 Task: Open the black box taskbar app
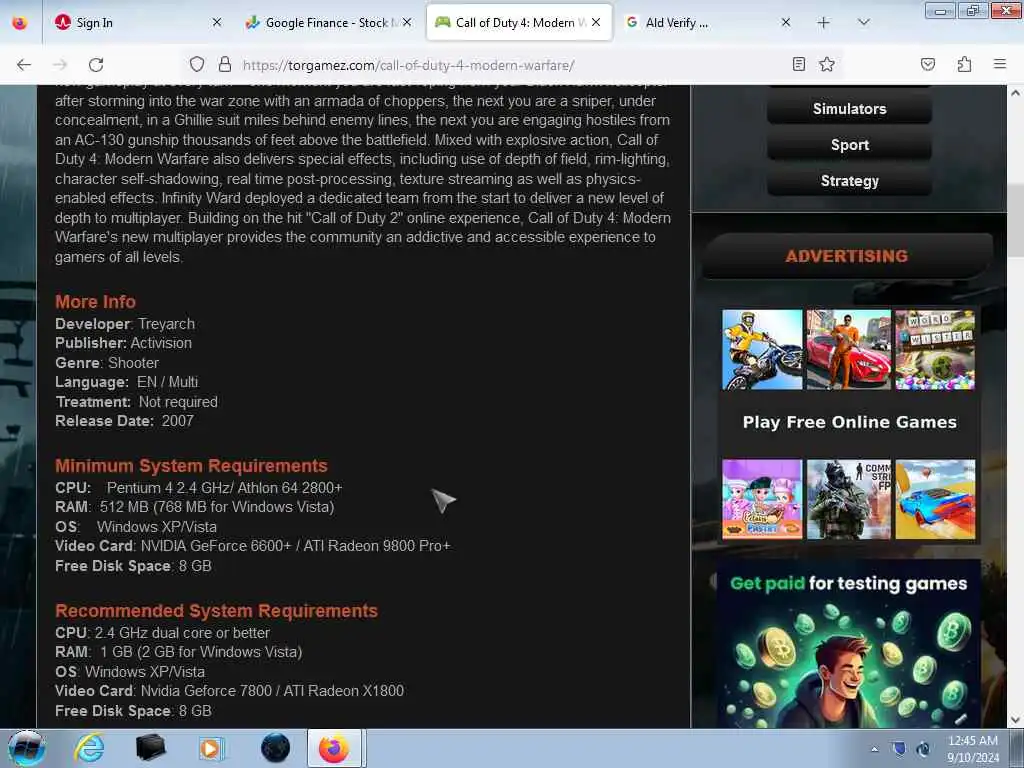[x=150, y=748]
